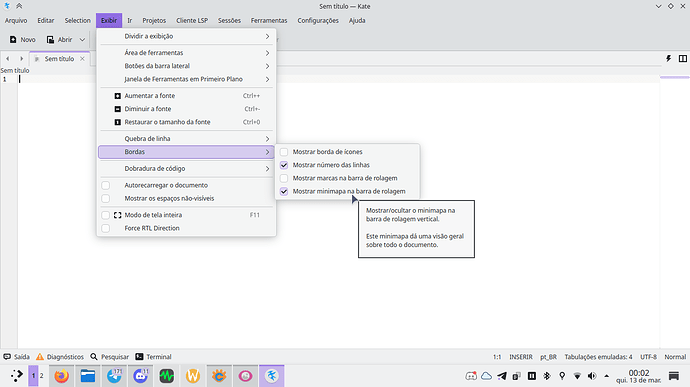This screenshot has height=387, width=690.
Task: Uncheck Mostrar minimapa na barra de rolagem
Action: pos(284,192)
